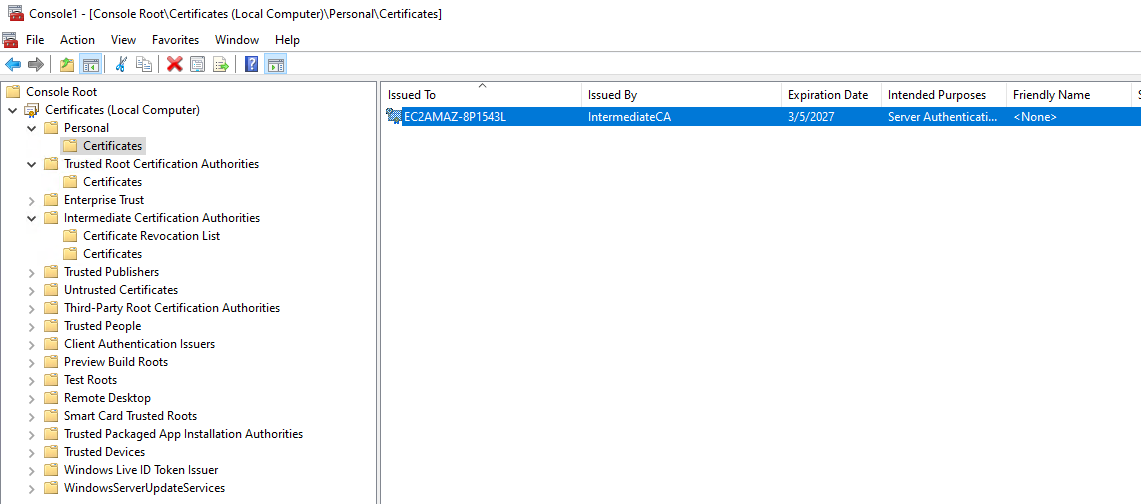Collapse Certificates (Local Computer) node
The image size is (1141, 504).
(x=12, y=110)
